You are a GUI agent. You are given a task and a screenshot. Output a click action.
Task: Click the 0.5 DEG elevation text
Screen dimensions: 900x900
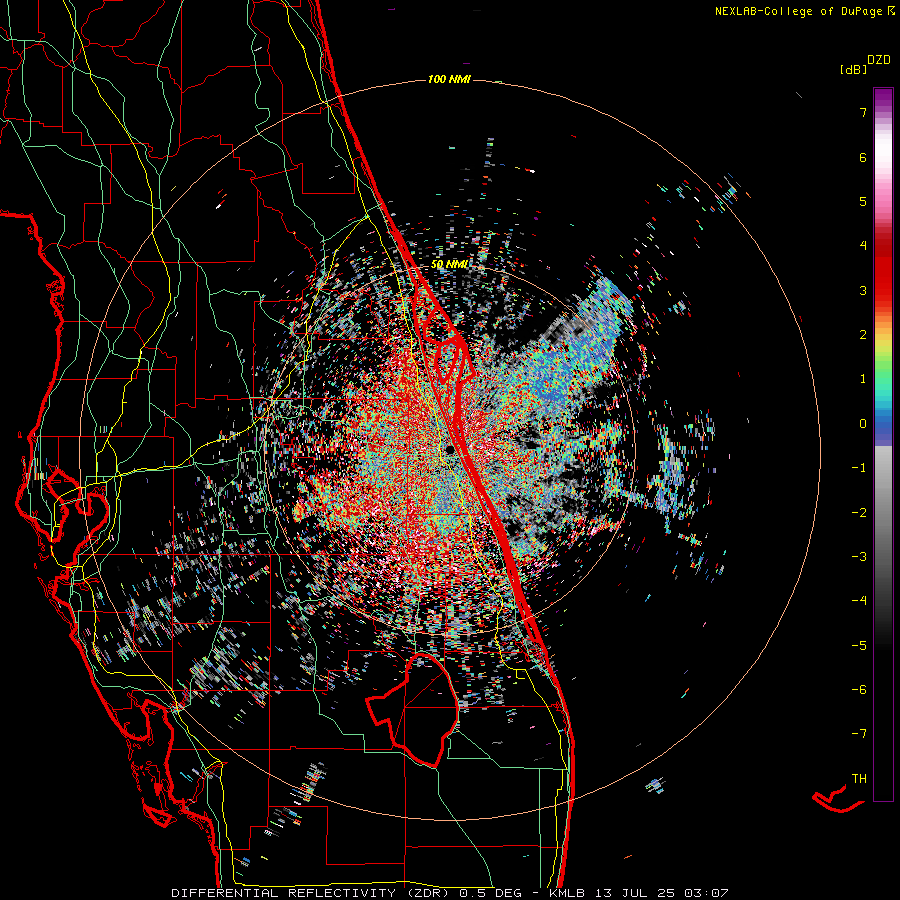(490, 893)
